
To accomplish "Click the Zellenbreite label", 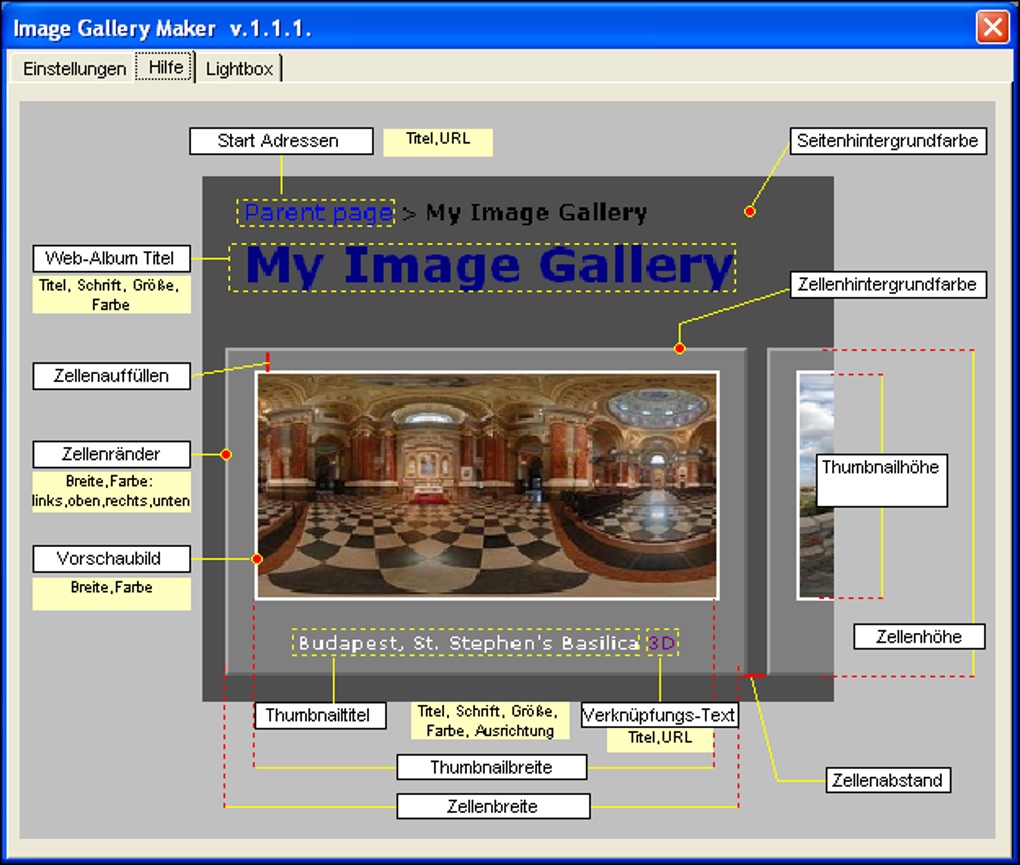I will pyautogui.click(x=493, y=806).
